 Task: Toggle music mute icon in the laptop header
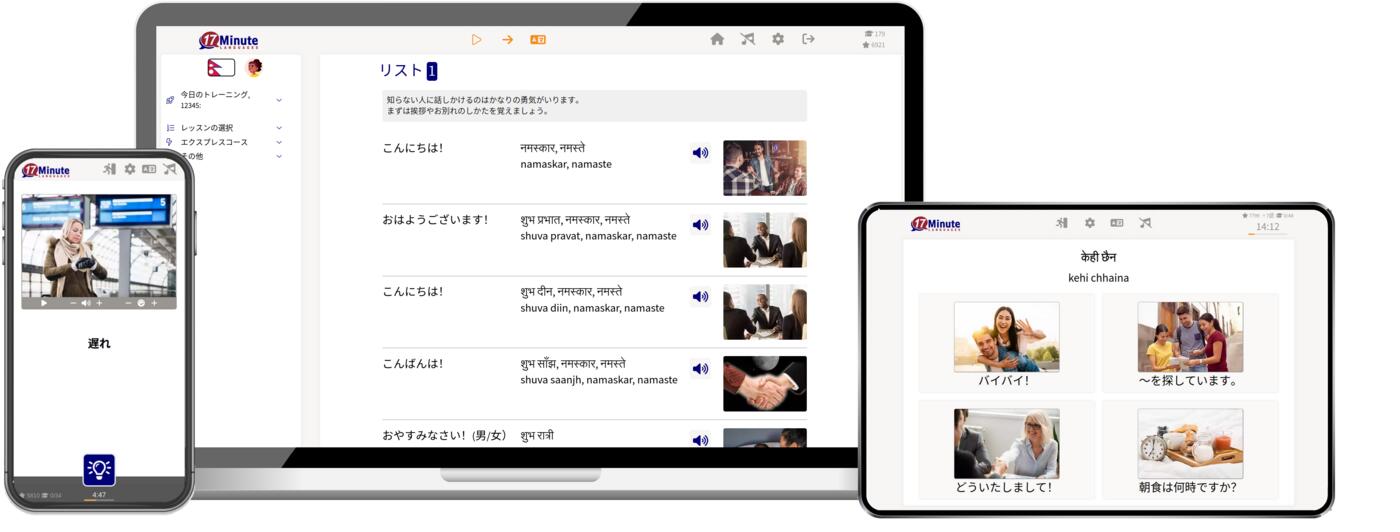748,39
